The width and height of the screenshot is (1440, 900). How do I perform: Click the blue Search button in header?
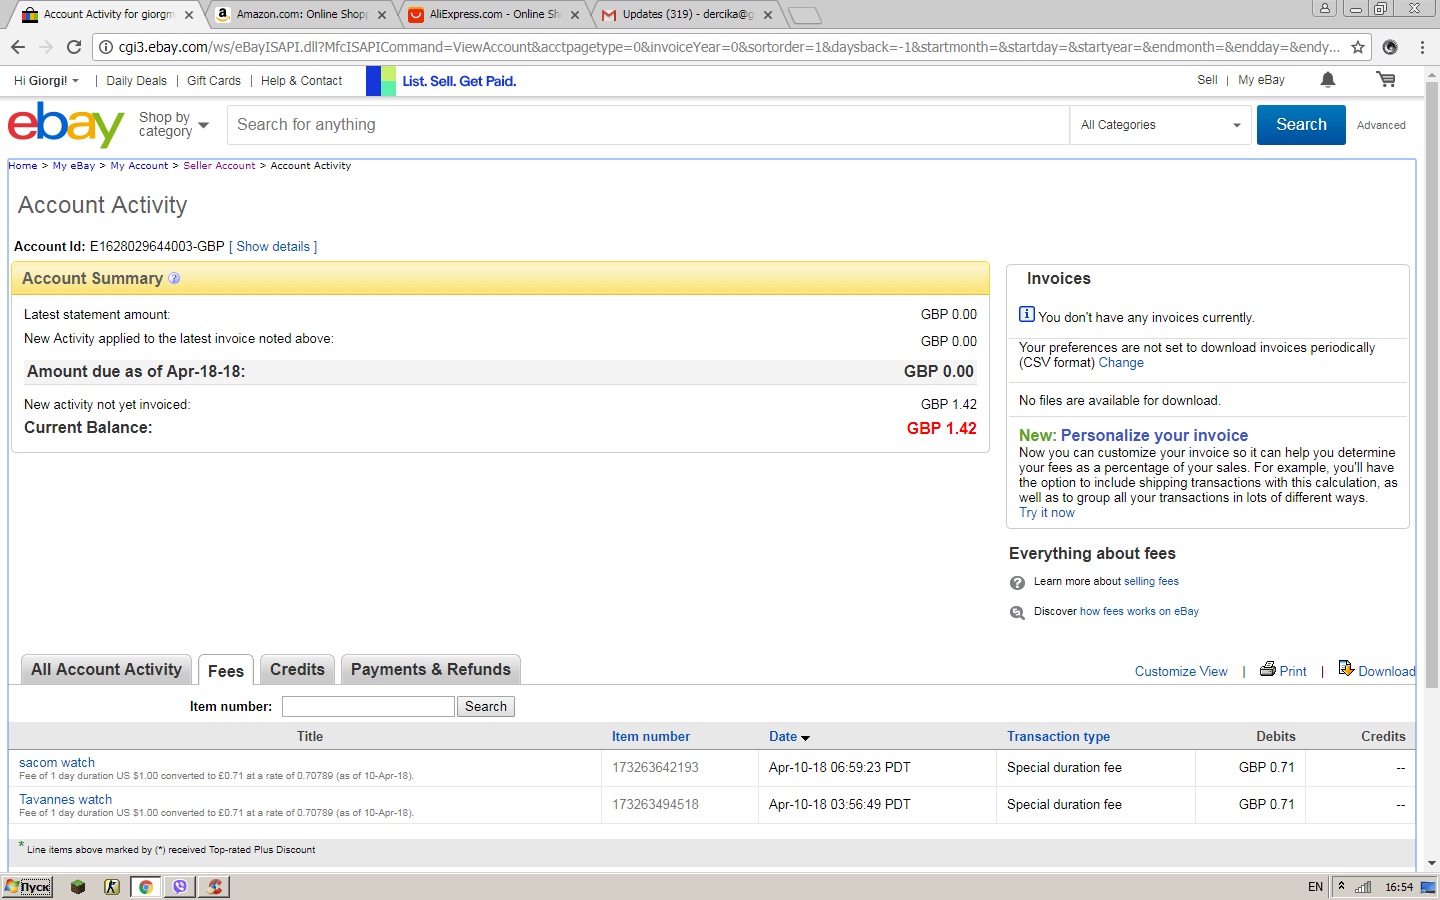1301,125
